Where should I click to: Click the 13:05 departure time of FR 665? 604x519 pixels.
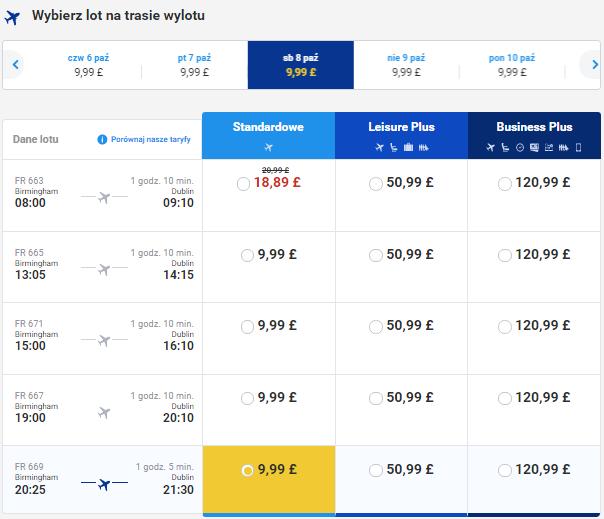pos(30,275)
